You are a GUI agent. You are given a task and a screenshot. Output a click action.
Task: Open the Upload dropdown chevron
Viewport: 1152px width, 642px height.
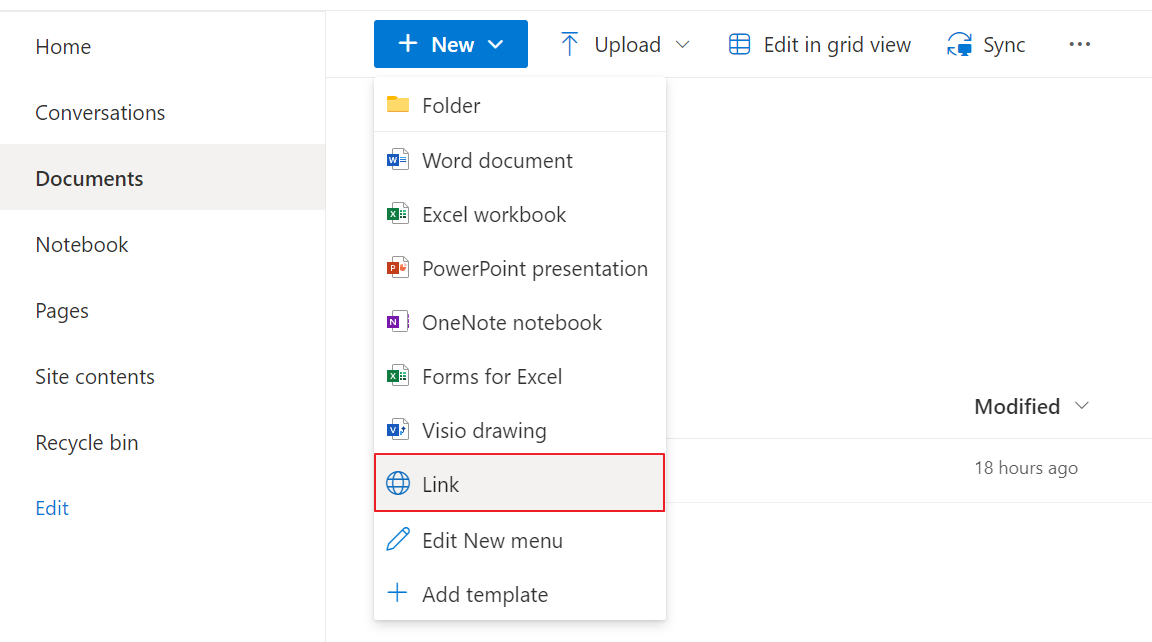(683, 45)
